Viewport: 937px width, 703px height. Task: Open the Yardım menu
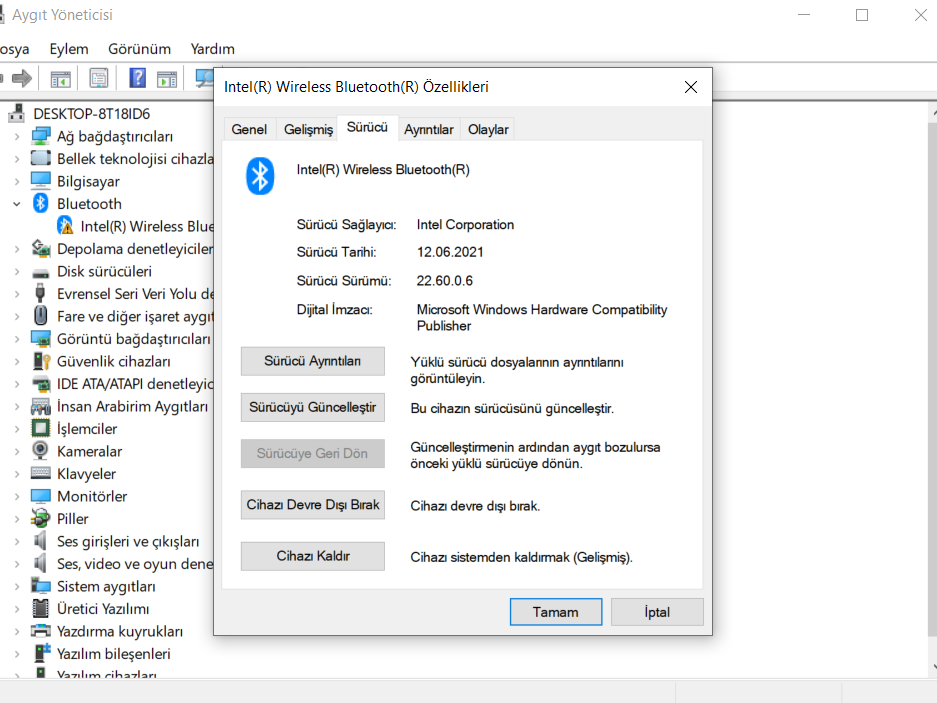coord(212,49)
